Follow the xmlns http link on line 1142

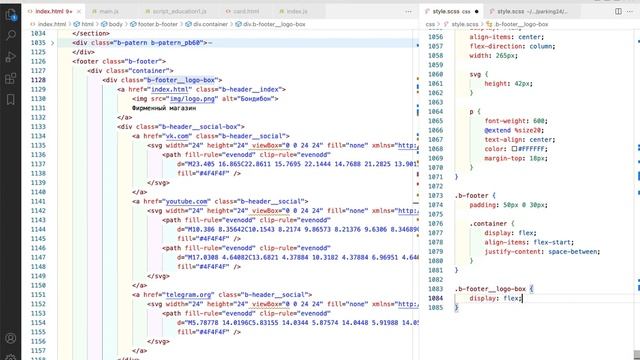pos(408,211)
